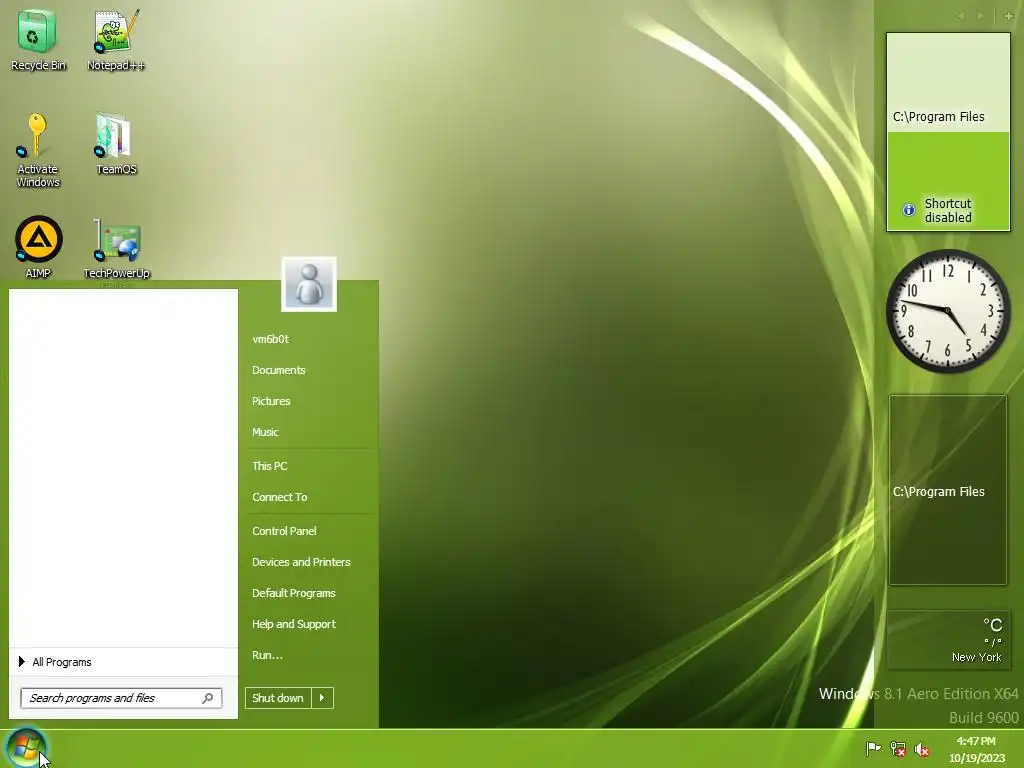
Task: Click the Start orb button
Action: pyautogui.click(x=26, y=748)
